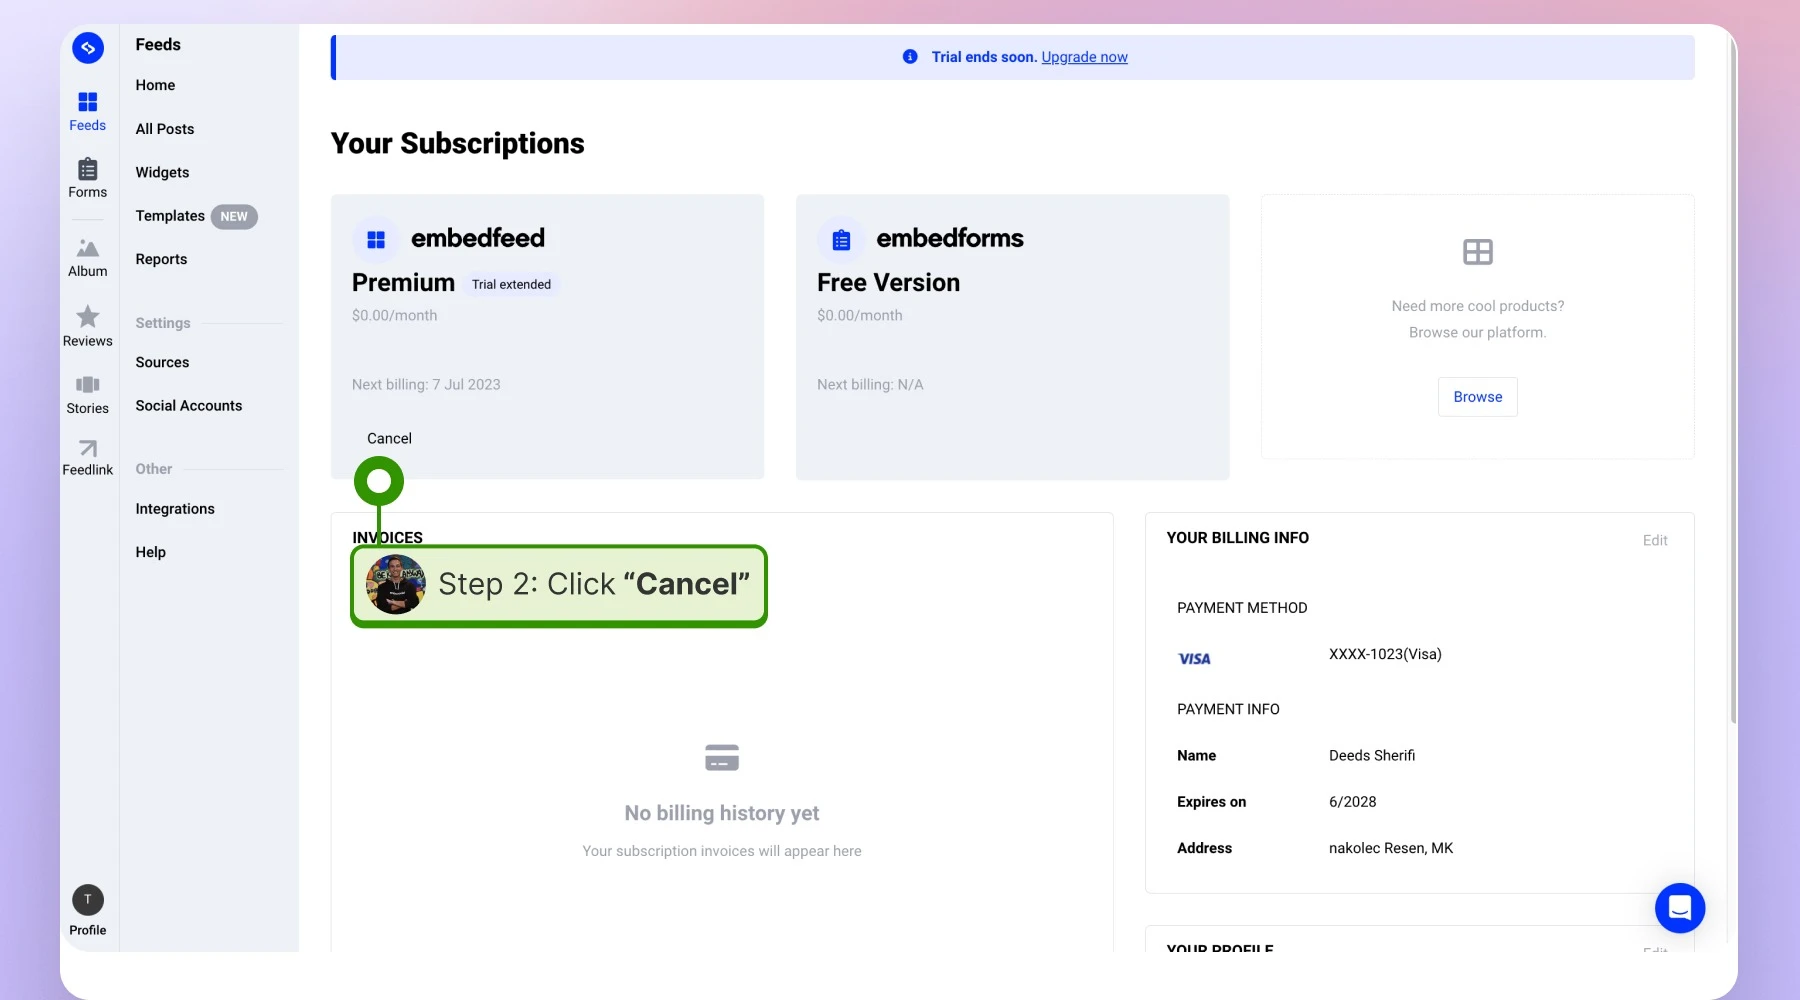Open the Stories section icon
Image resolution: width=1800 pixels, height=1000 pixels.
tap(88, 385)
